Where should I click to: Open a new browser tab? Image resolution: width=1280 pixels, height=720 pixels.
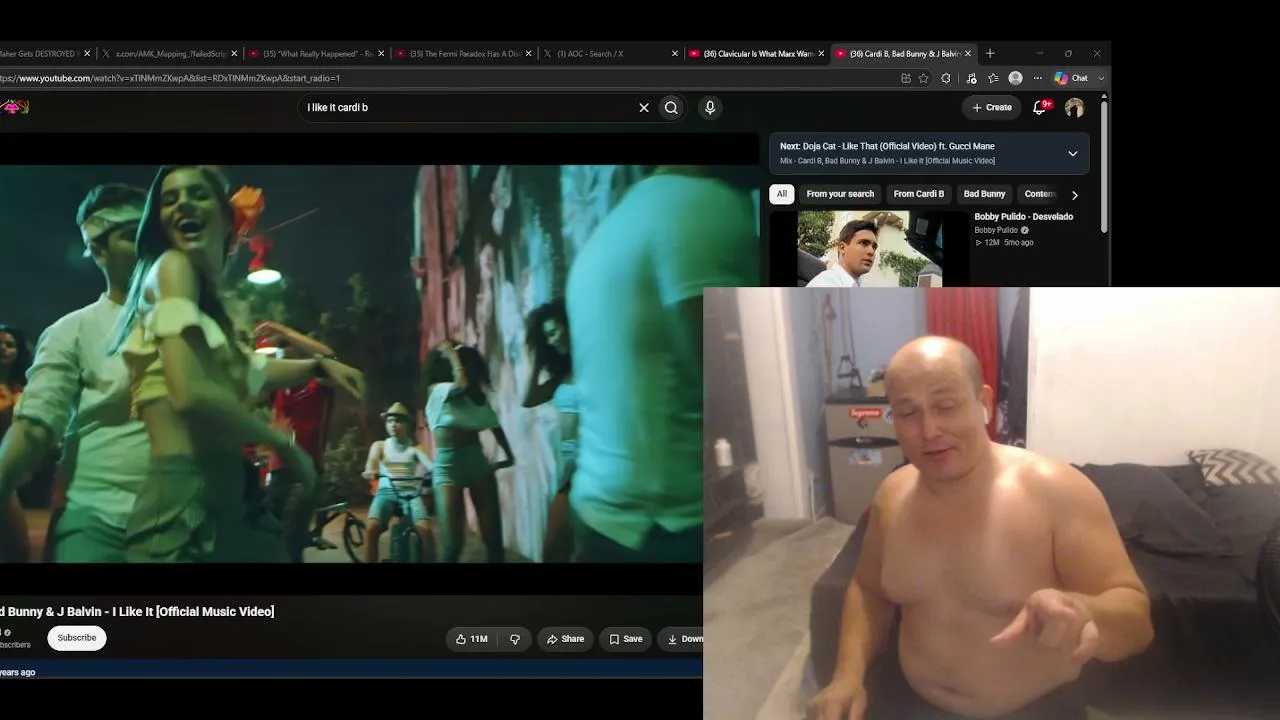pyautogui.click(x=990, y=54)
